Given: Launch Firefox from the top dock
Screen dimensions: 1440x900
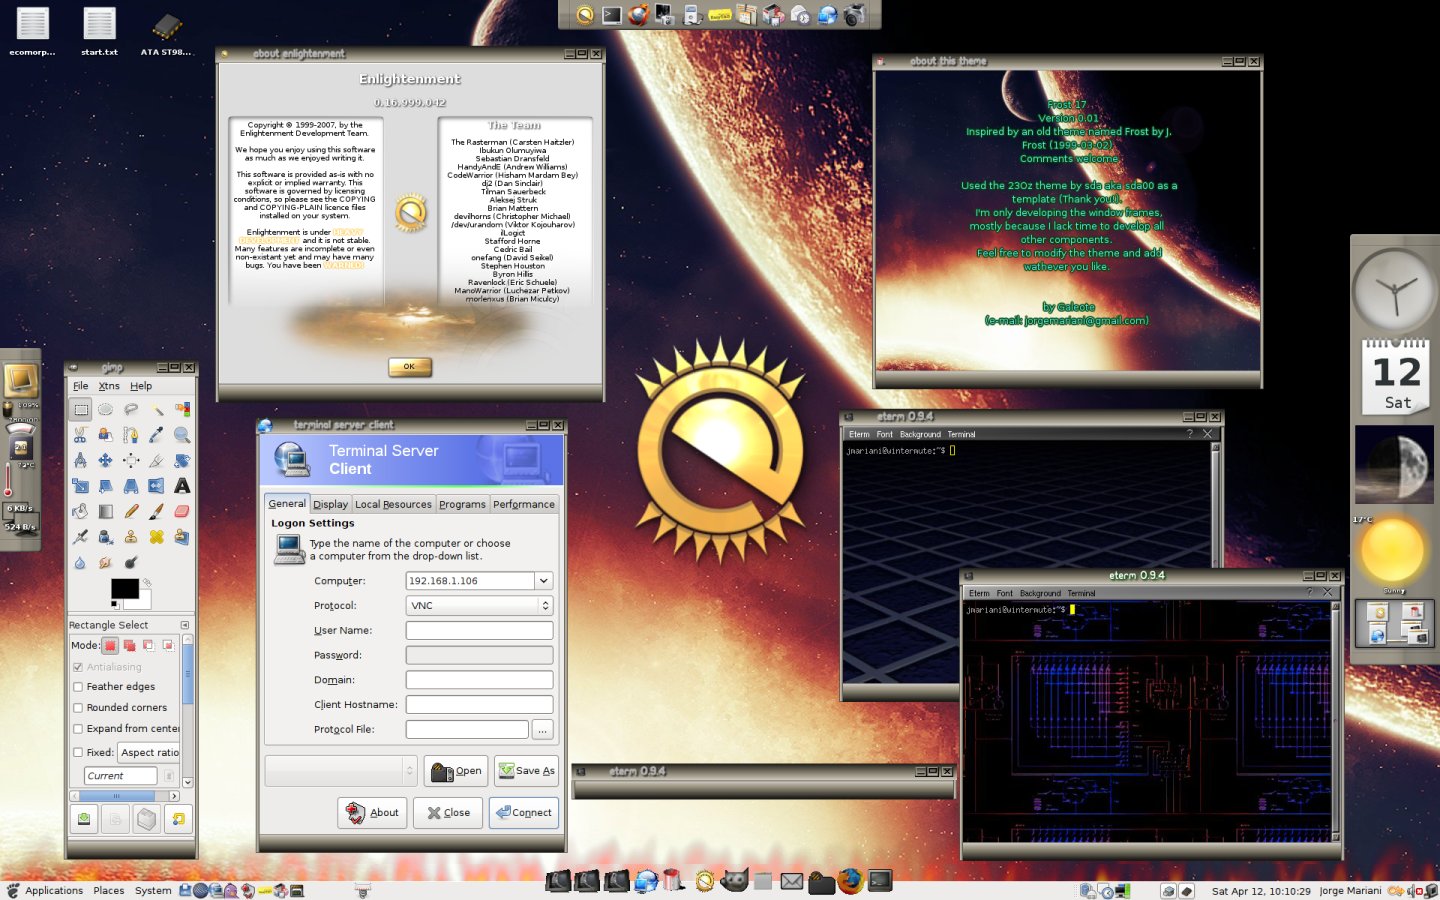Looking at the screenshot, I should (x=638, y=15).
